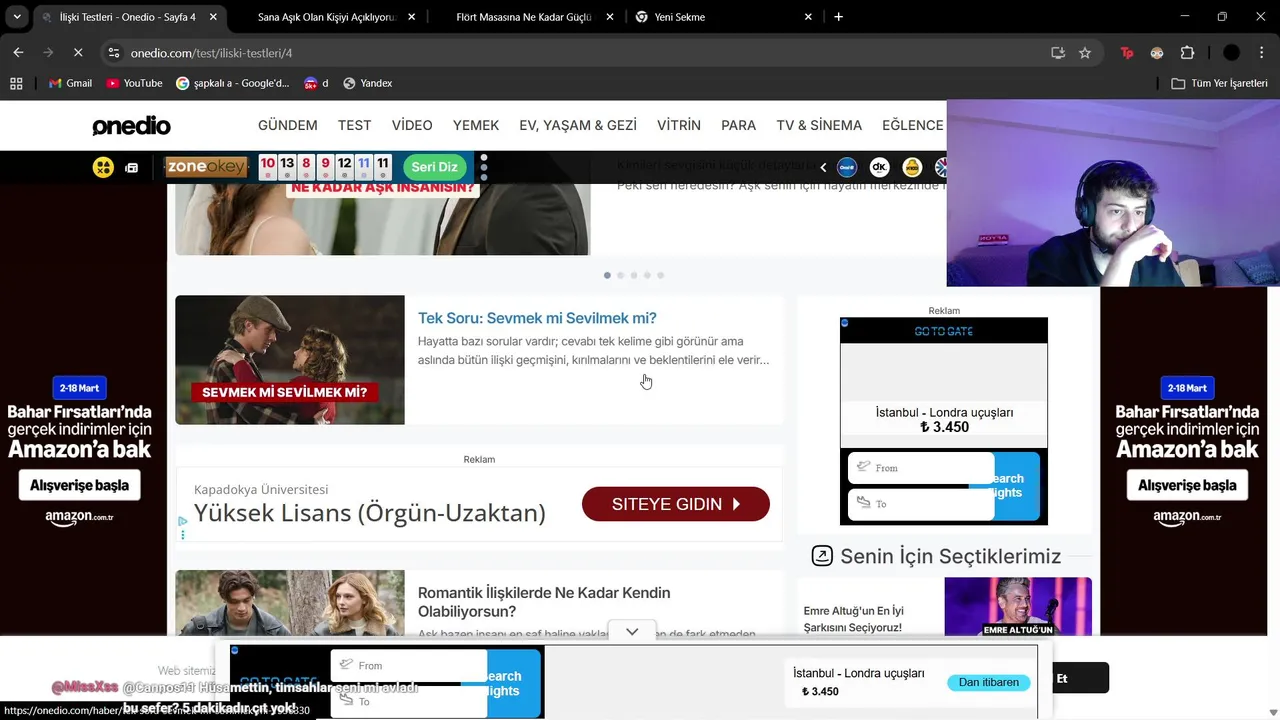Open the YouTube bookmark
Viewport: 1280px width, 720px height.
tap(134, 83)
